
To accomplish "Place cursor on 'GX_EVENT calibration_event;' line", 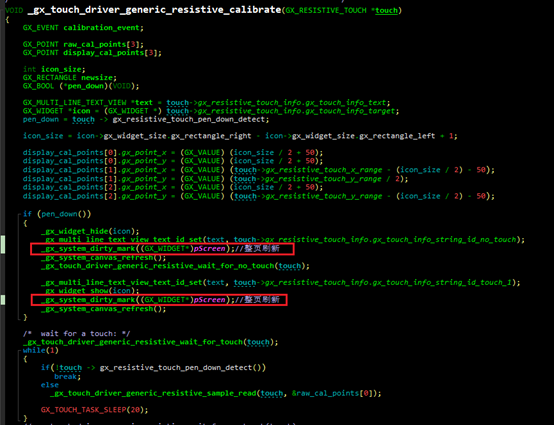I will [x=83, y=28].
